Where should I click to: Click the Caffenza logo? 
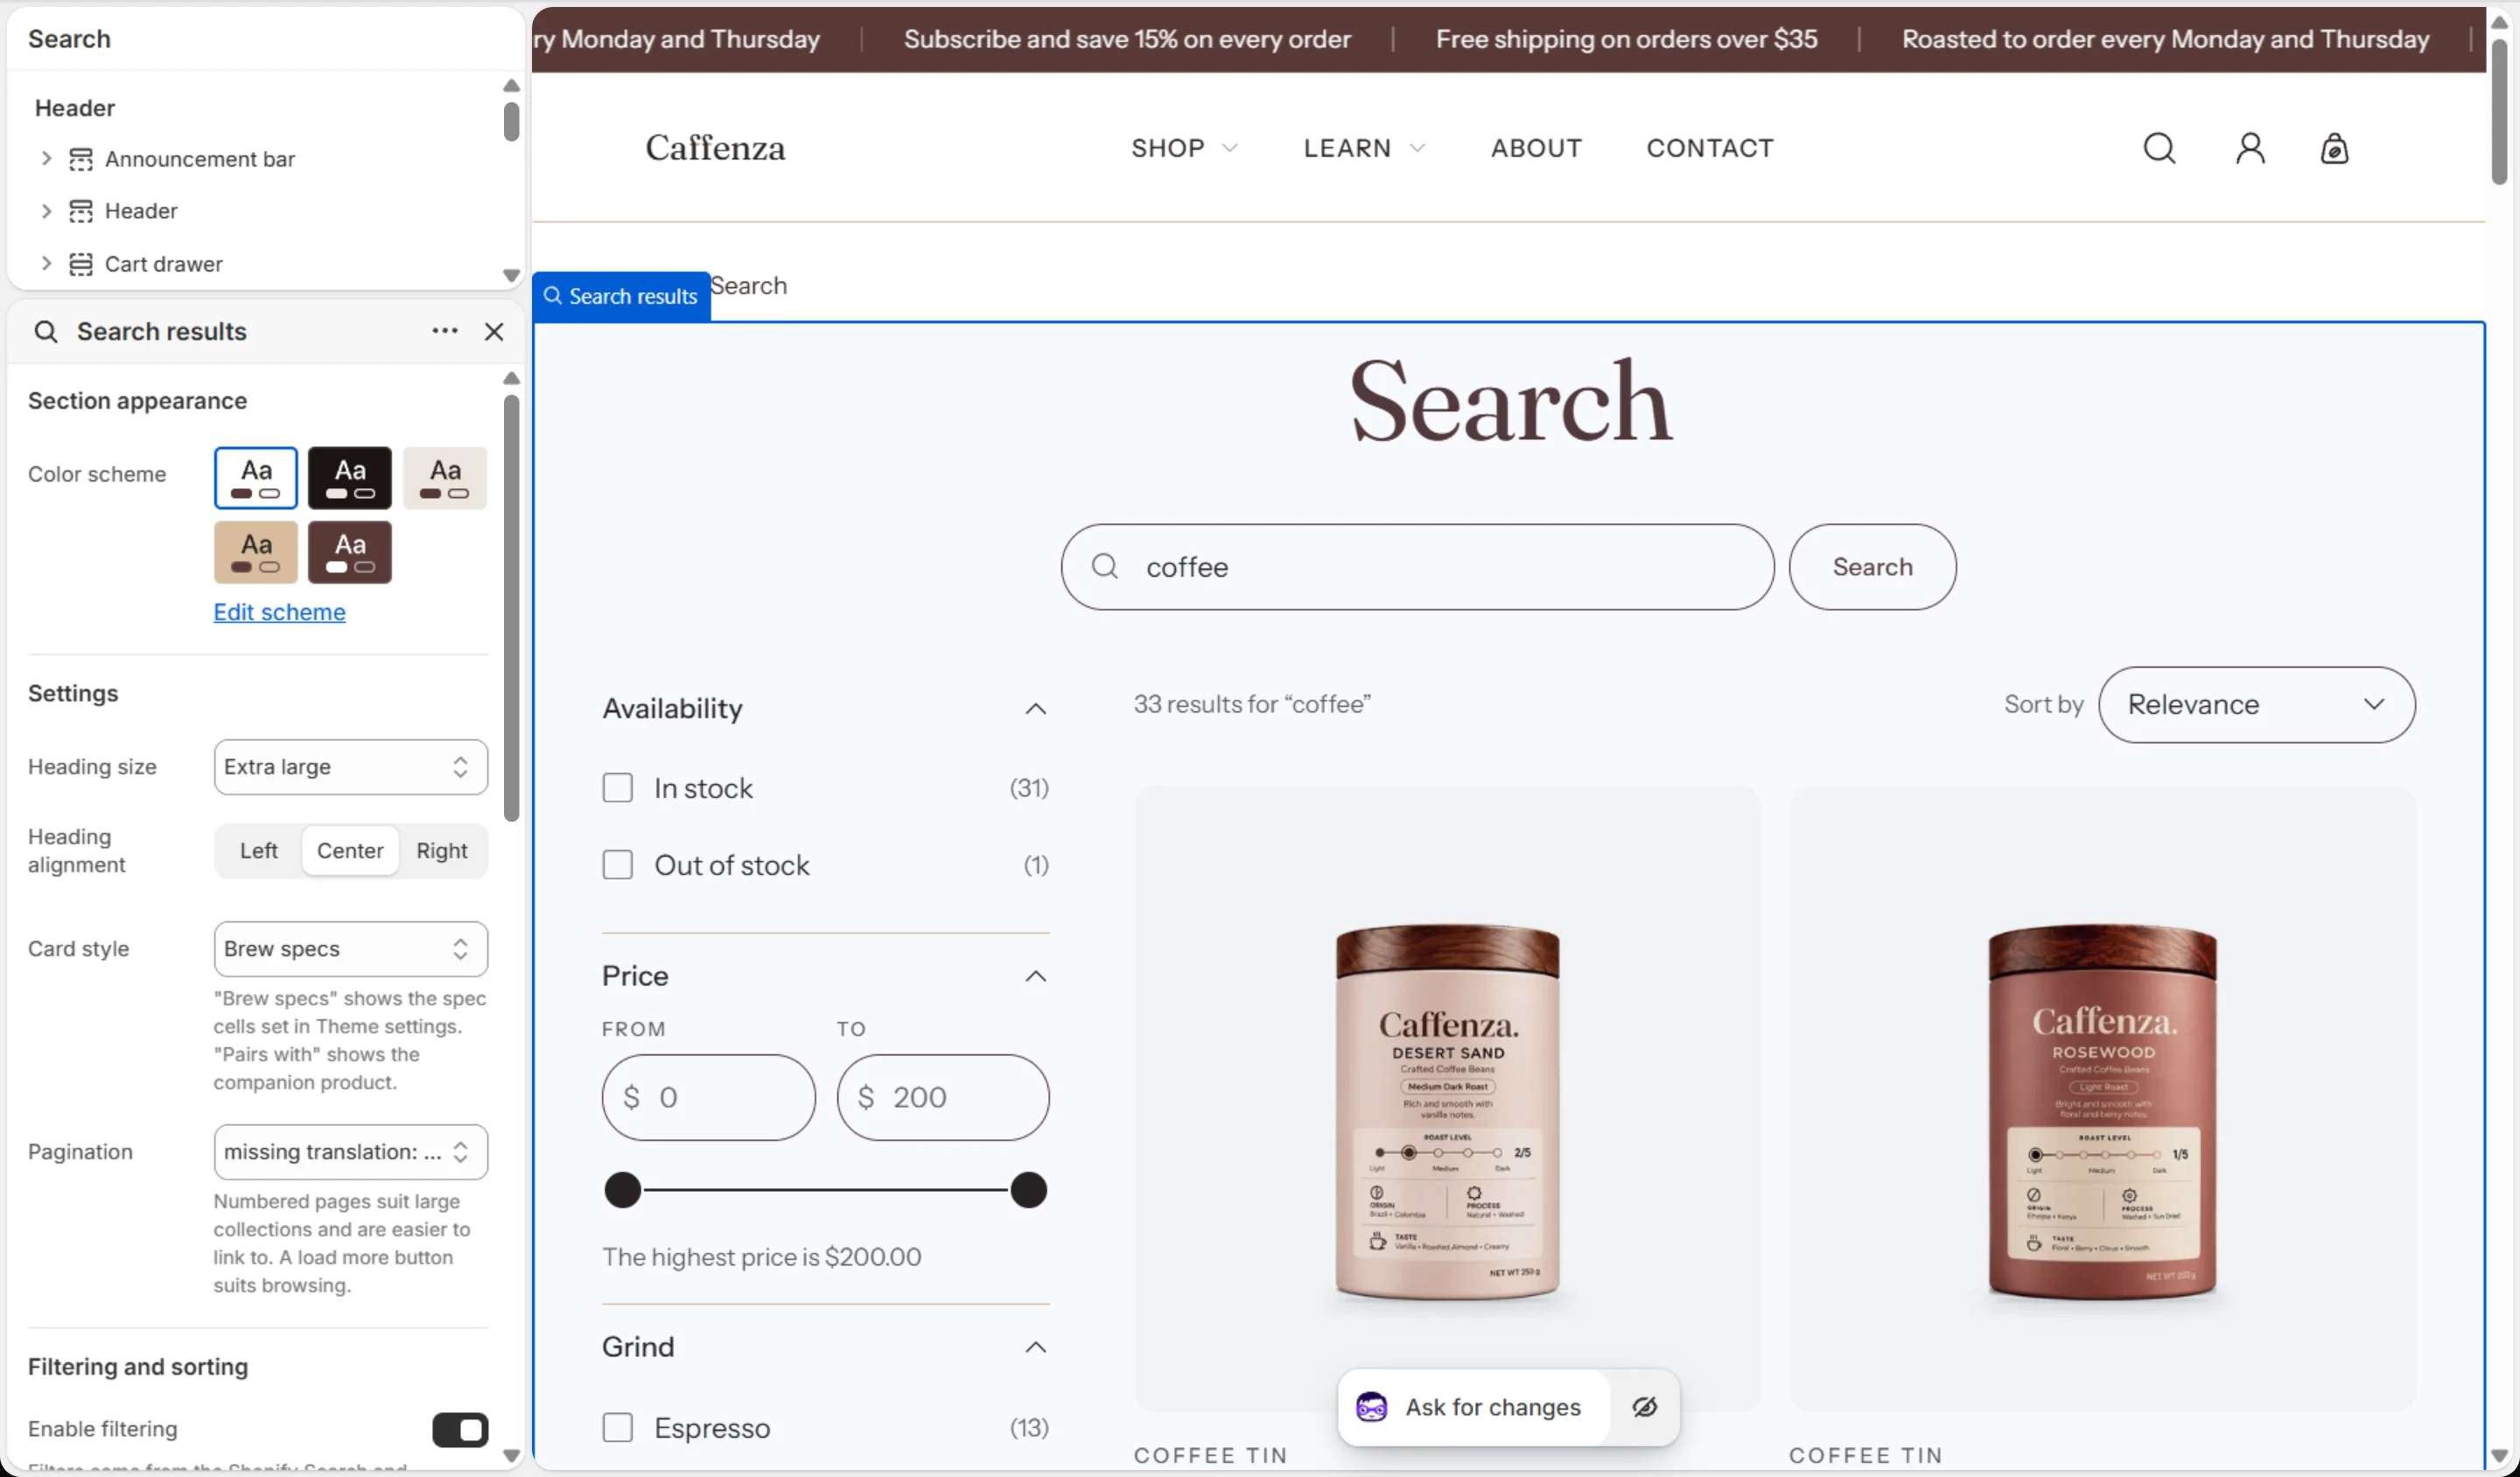tap(715, 148)
